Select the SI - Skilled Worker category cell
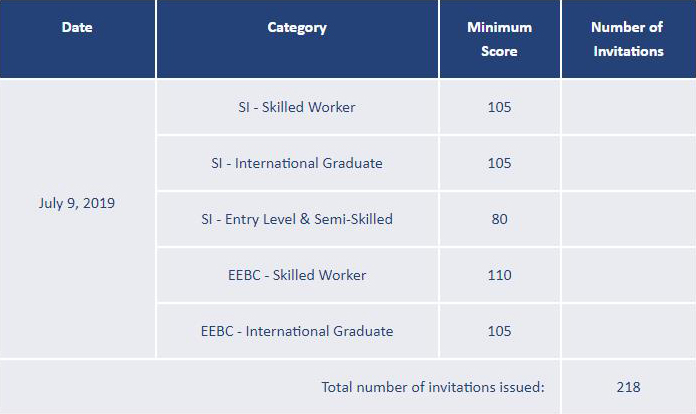 tap(297, 107)
